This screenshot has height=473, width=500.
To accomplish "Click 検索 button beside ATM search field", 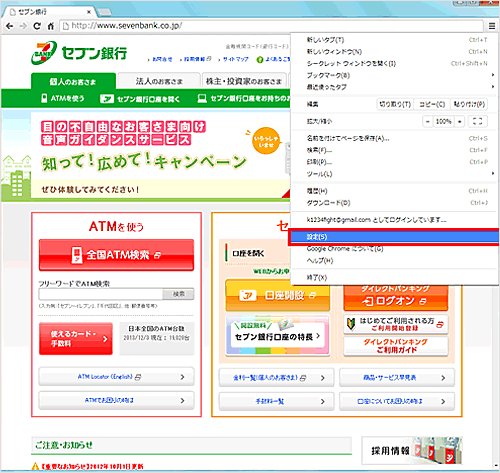I will point(178,294).
